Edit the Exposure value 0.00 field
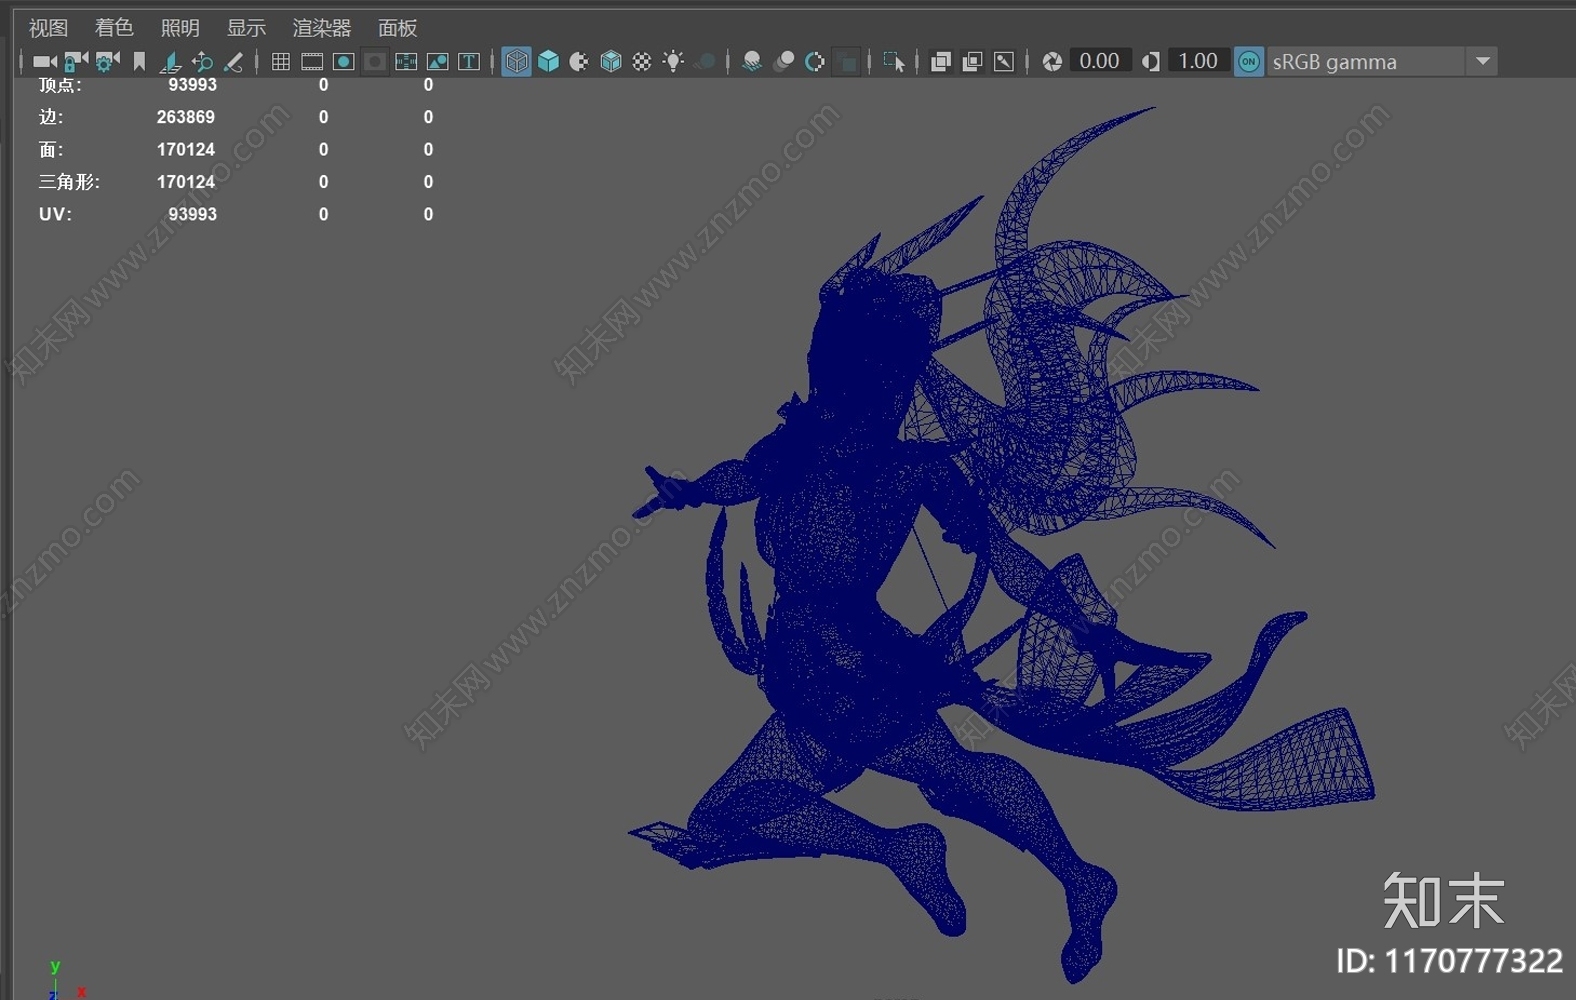This screenshot has height=1000, width=1576. click(1100, 61)
